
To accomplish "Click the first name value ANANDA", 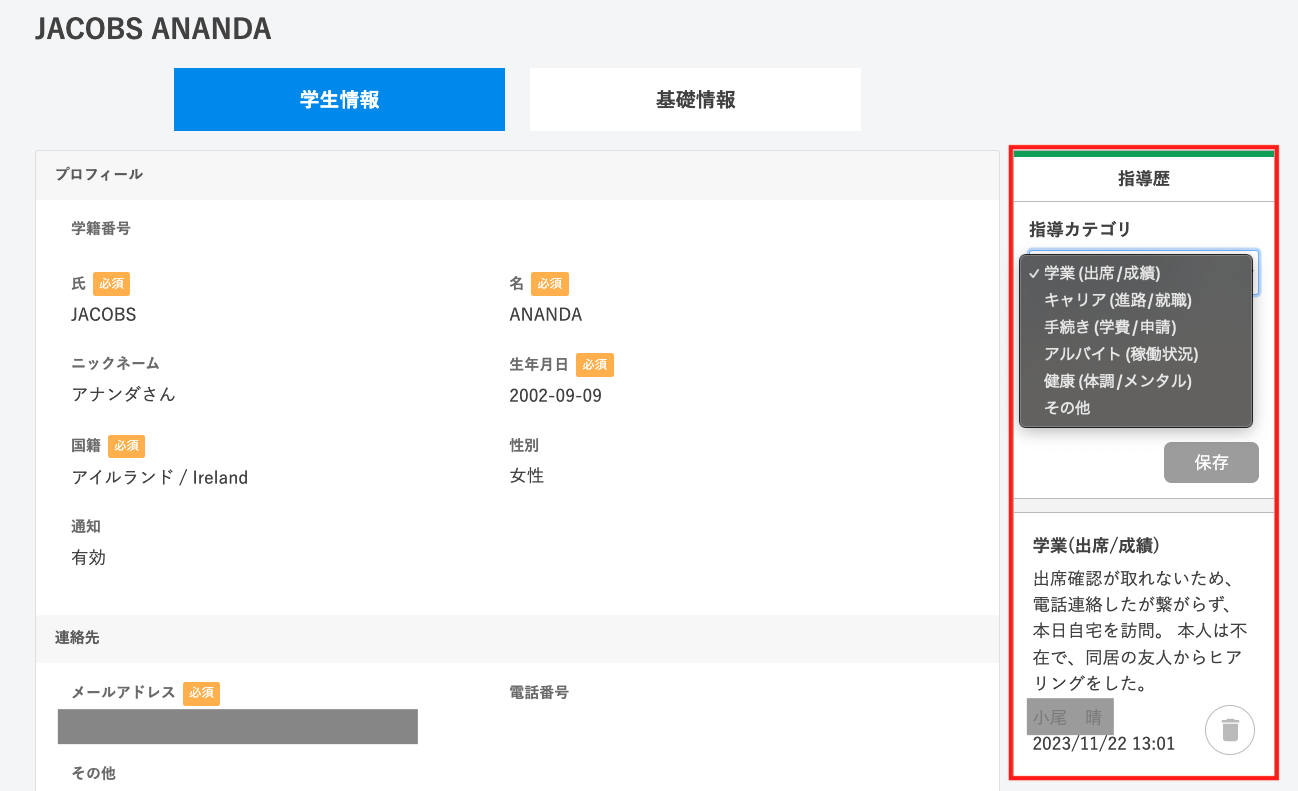I will pos(545,314).
